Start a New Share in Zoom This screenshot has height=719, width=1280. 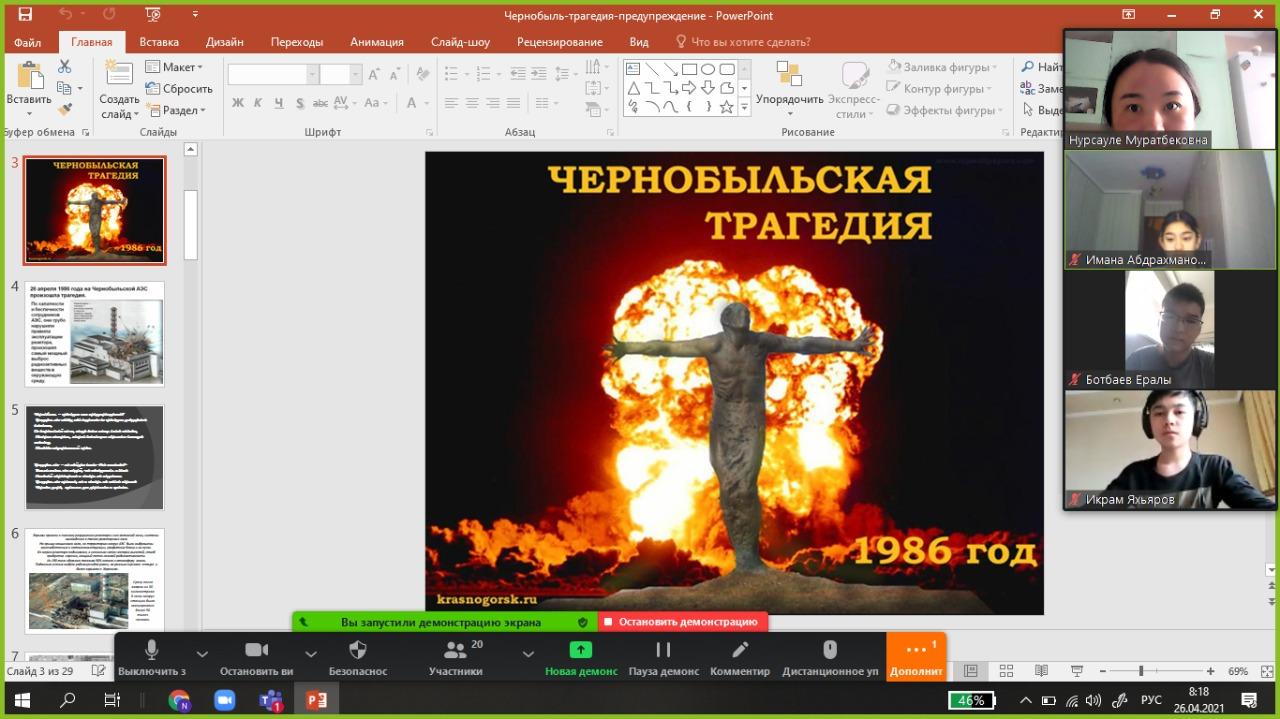pos(581,650)
